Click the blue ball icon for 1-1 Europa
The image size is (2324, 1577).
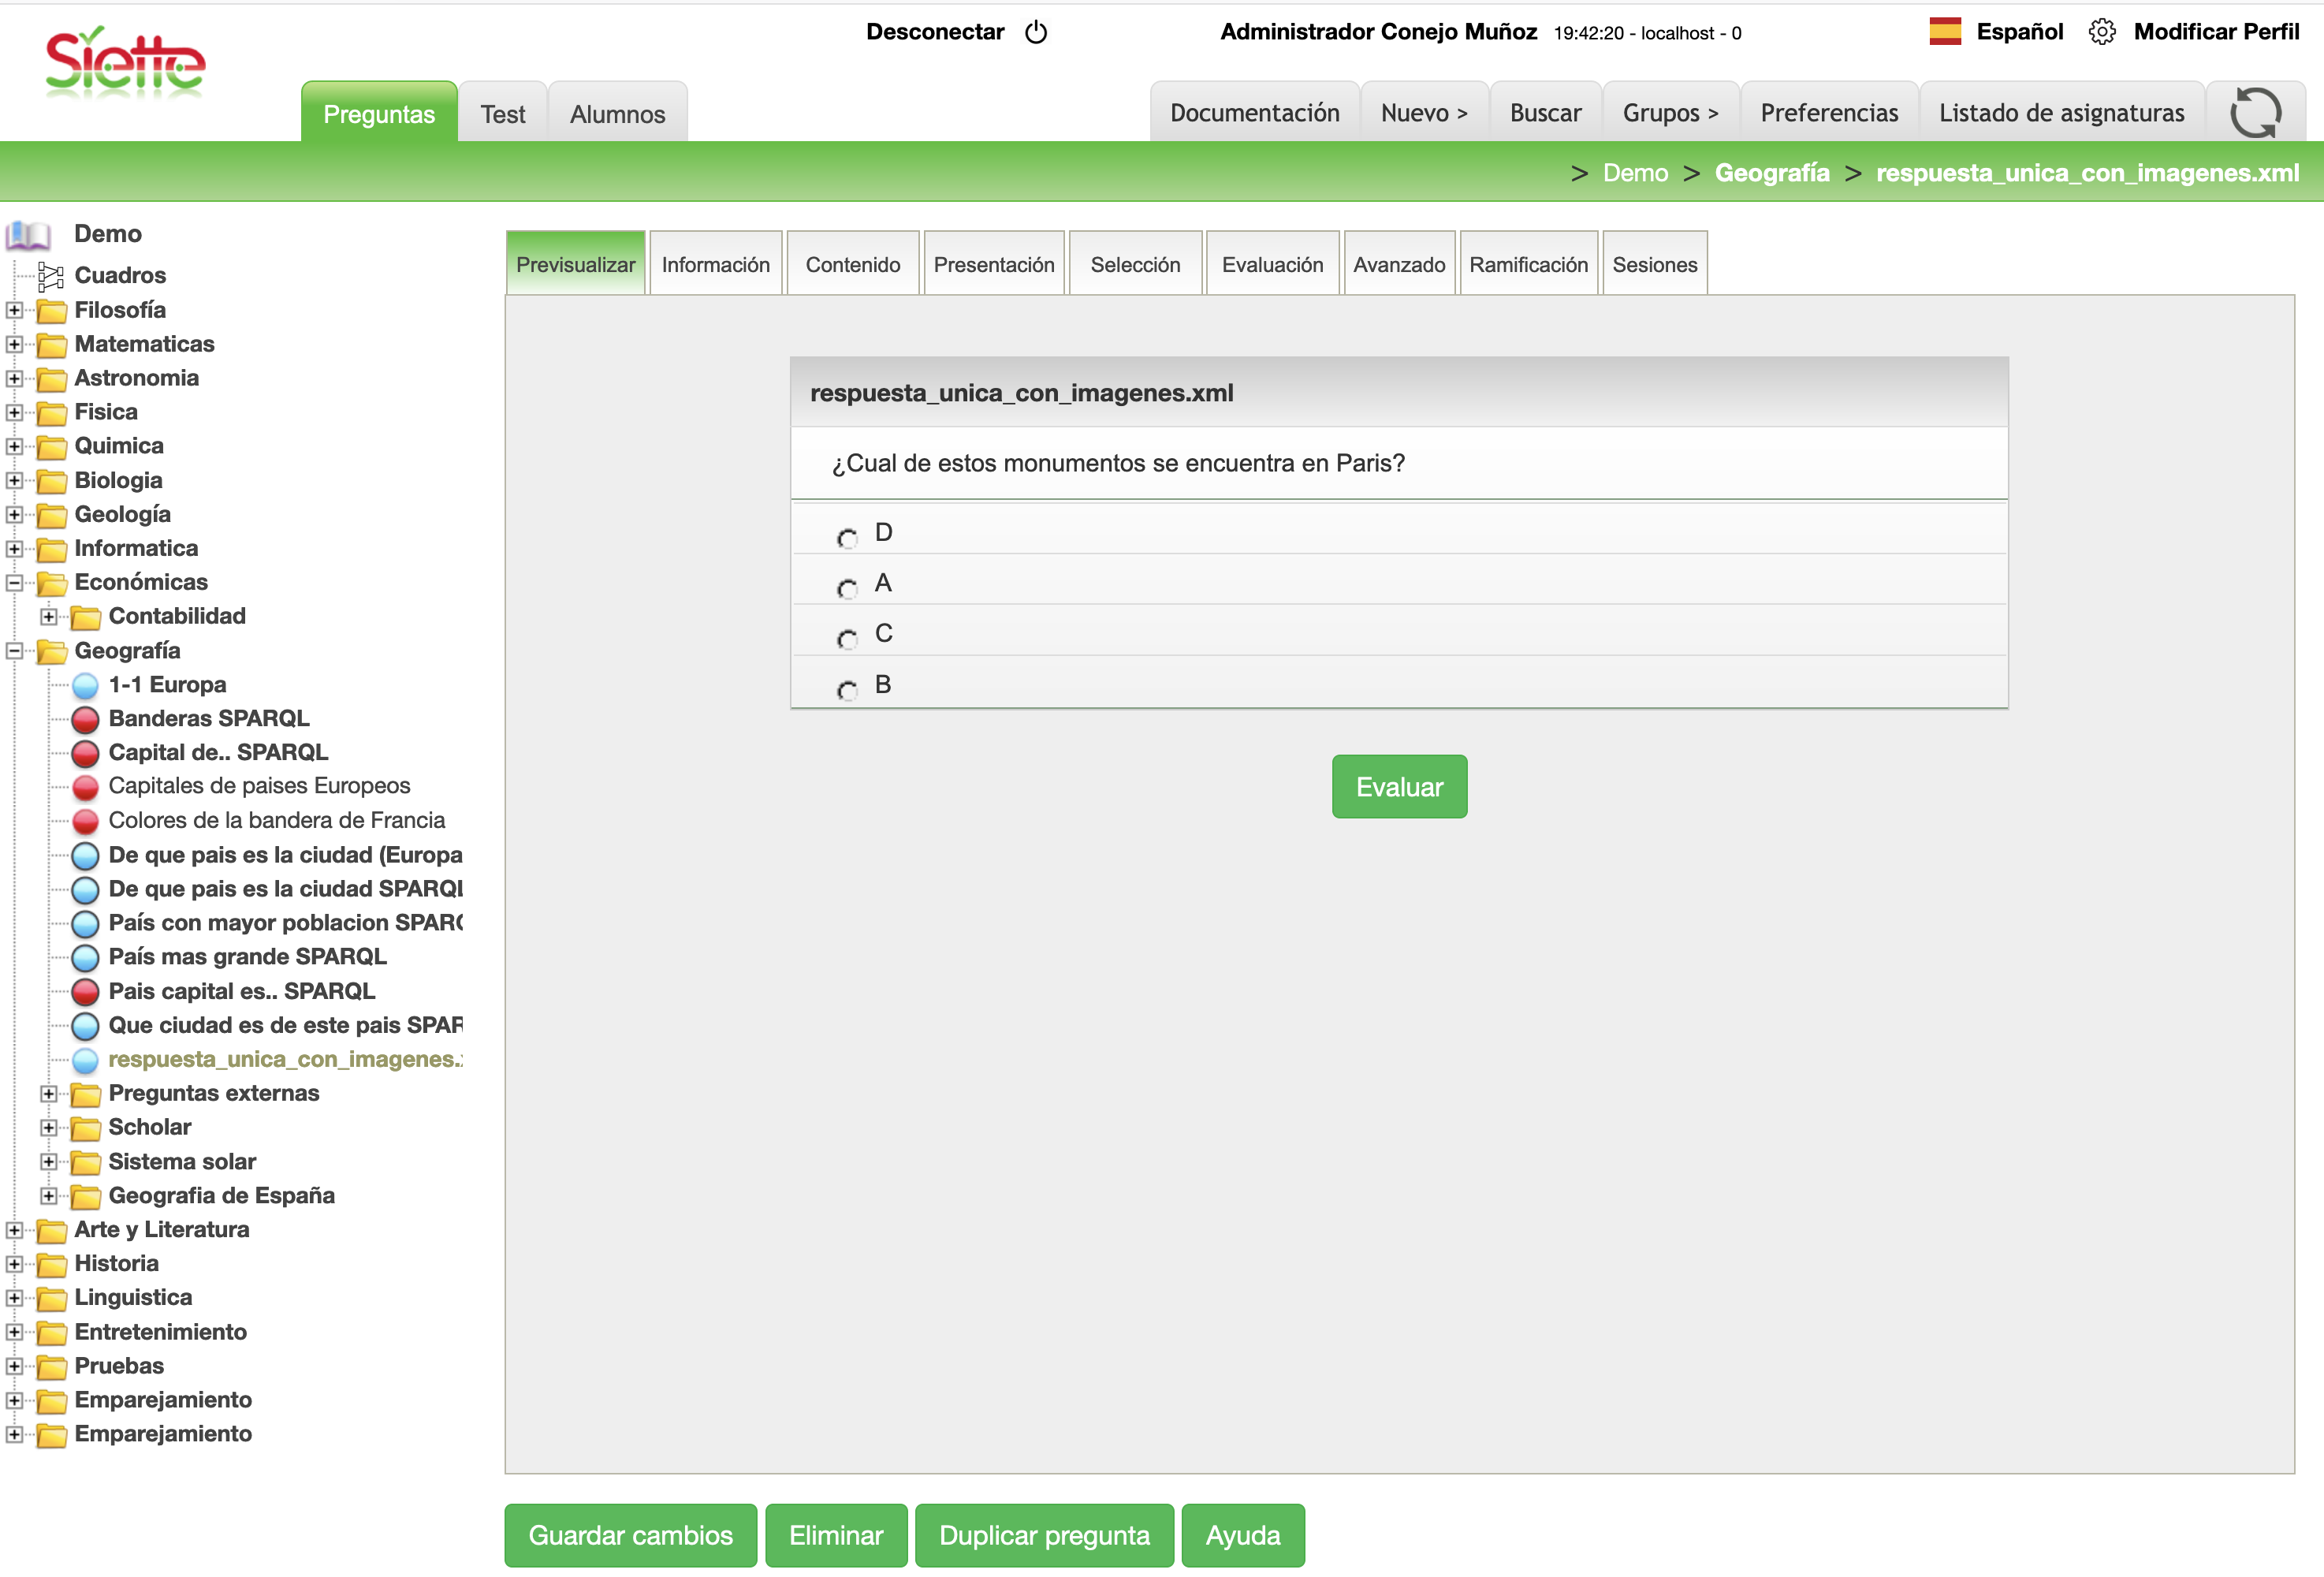point(86,685)
